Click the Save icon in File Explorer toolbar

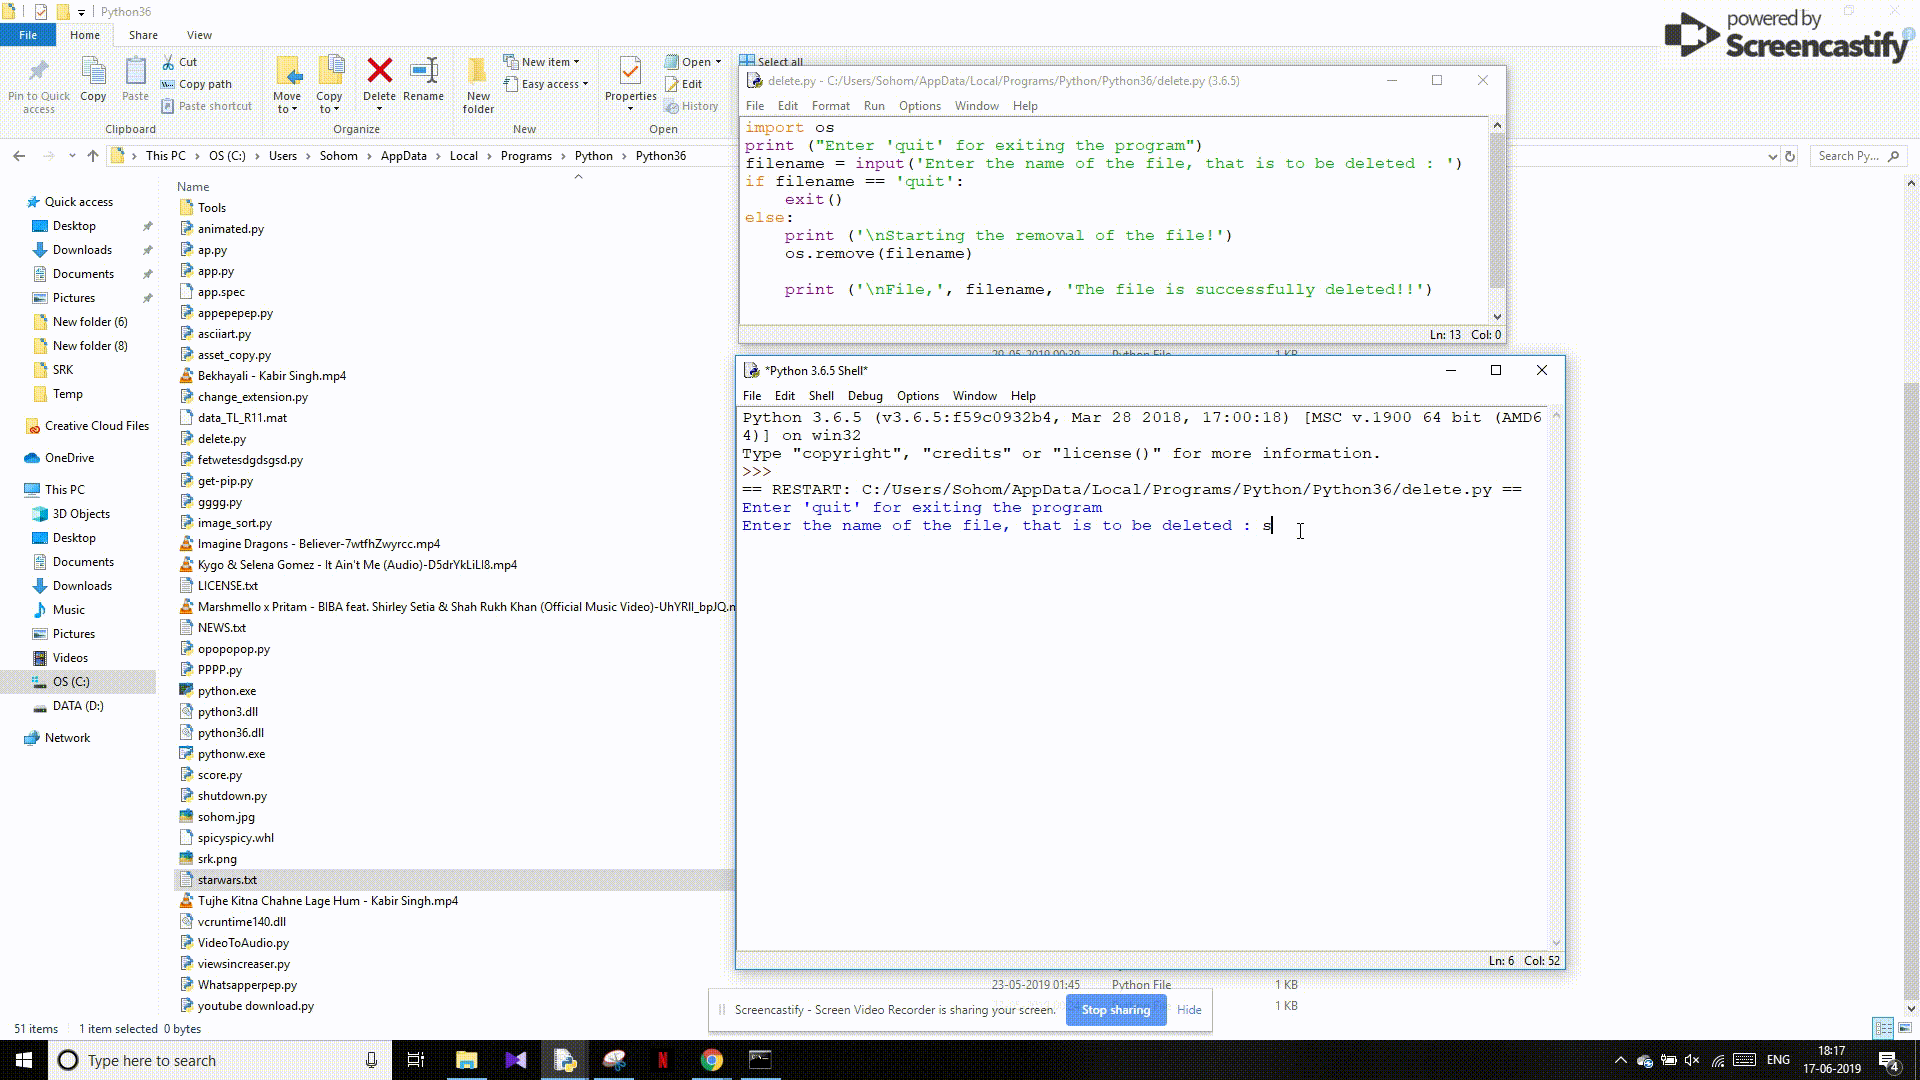click(40, 11)
